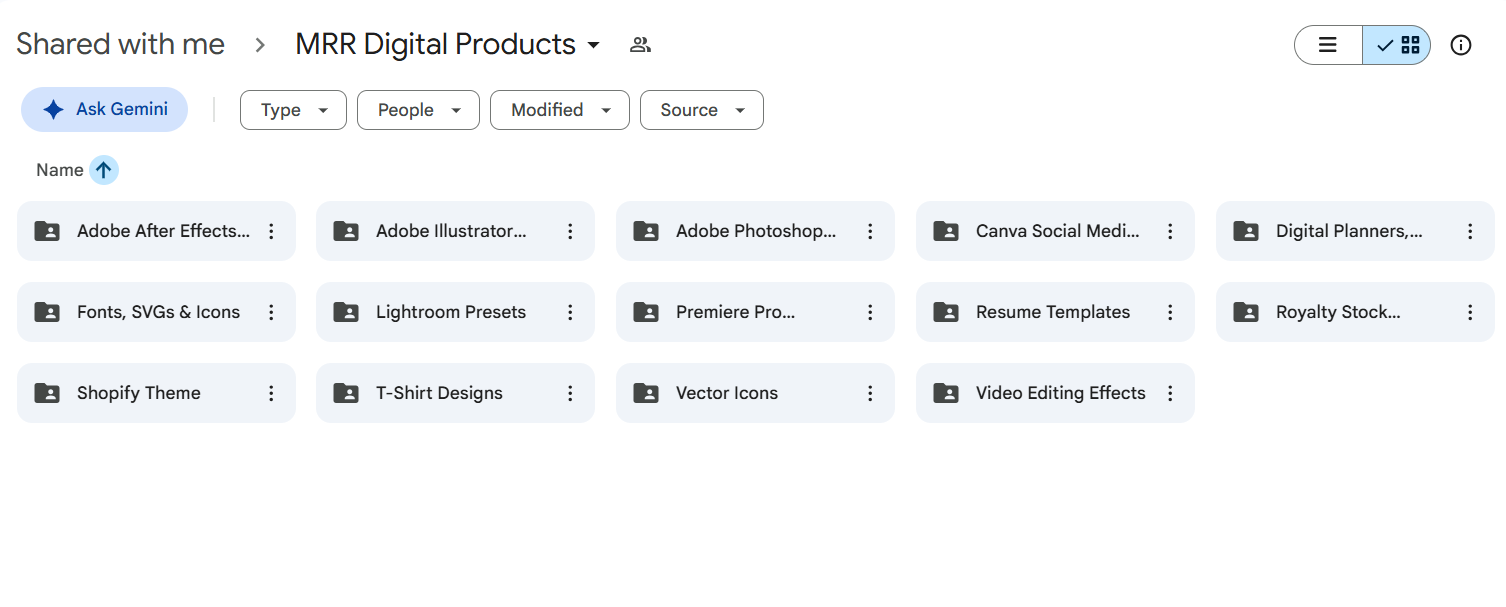Image resolution: width=1506 pixels, height=607 pixels.
Task: Open more actions for Lightroom Presets folder
Action: click(x=570, y=312)
